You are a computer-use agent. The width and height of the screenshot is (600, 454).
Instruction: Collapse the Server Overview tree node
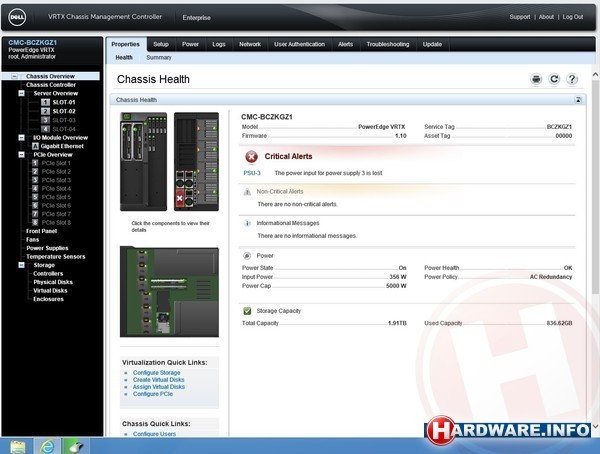(21, 93)
